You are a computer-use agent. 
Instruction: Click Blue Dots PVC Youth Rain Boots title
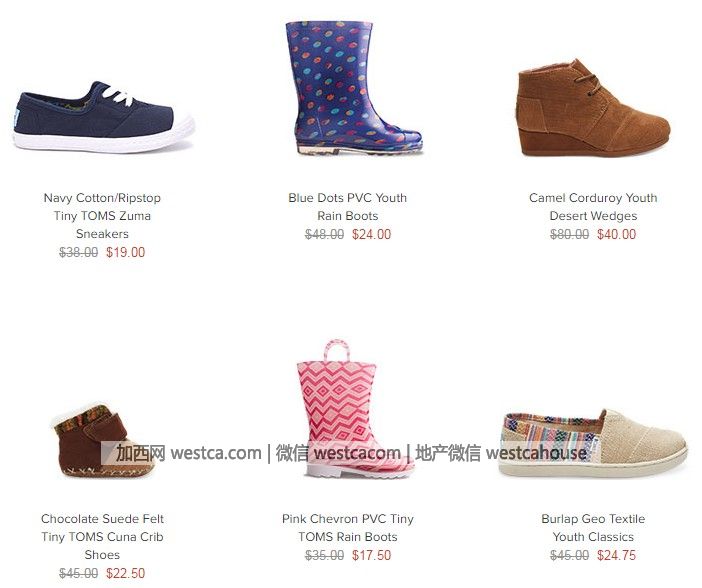347,207
